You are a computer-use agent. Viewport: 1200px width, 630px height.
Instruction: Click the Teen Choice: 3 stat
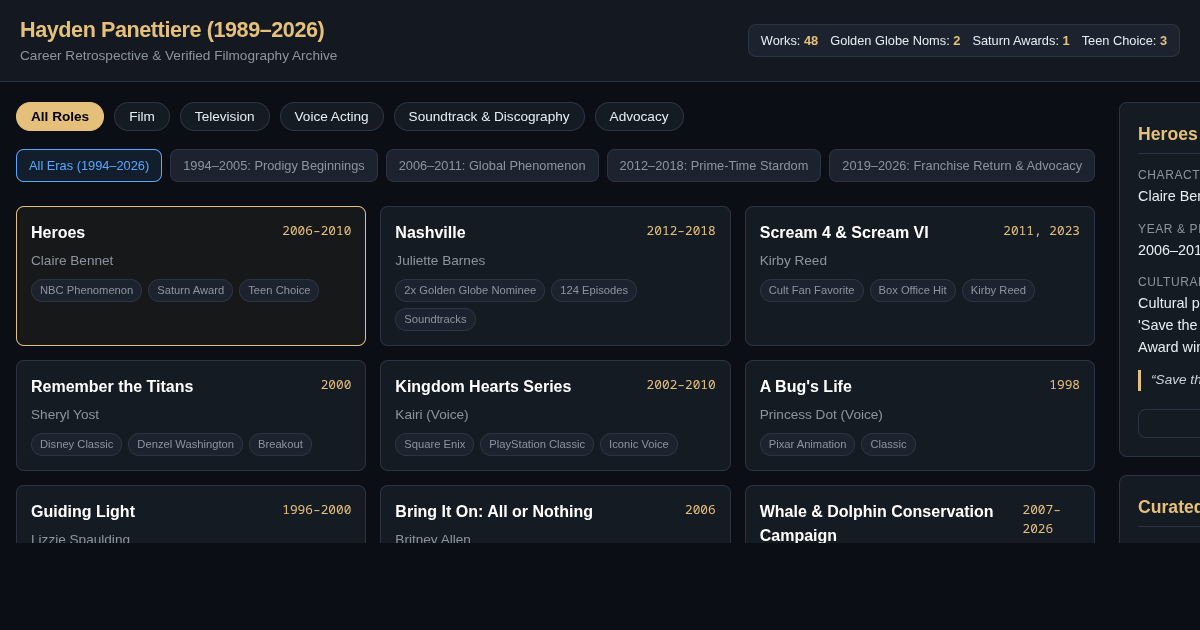point(1124,41)
